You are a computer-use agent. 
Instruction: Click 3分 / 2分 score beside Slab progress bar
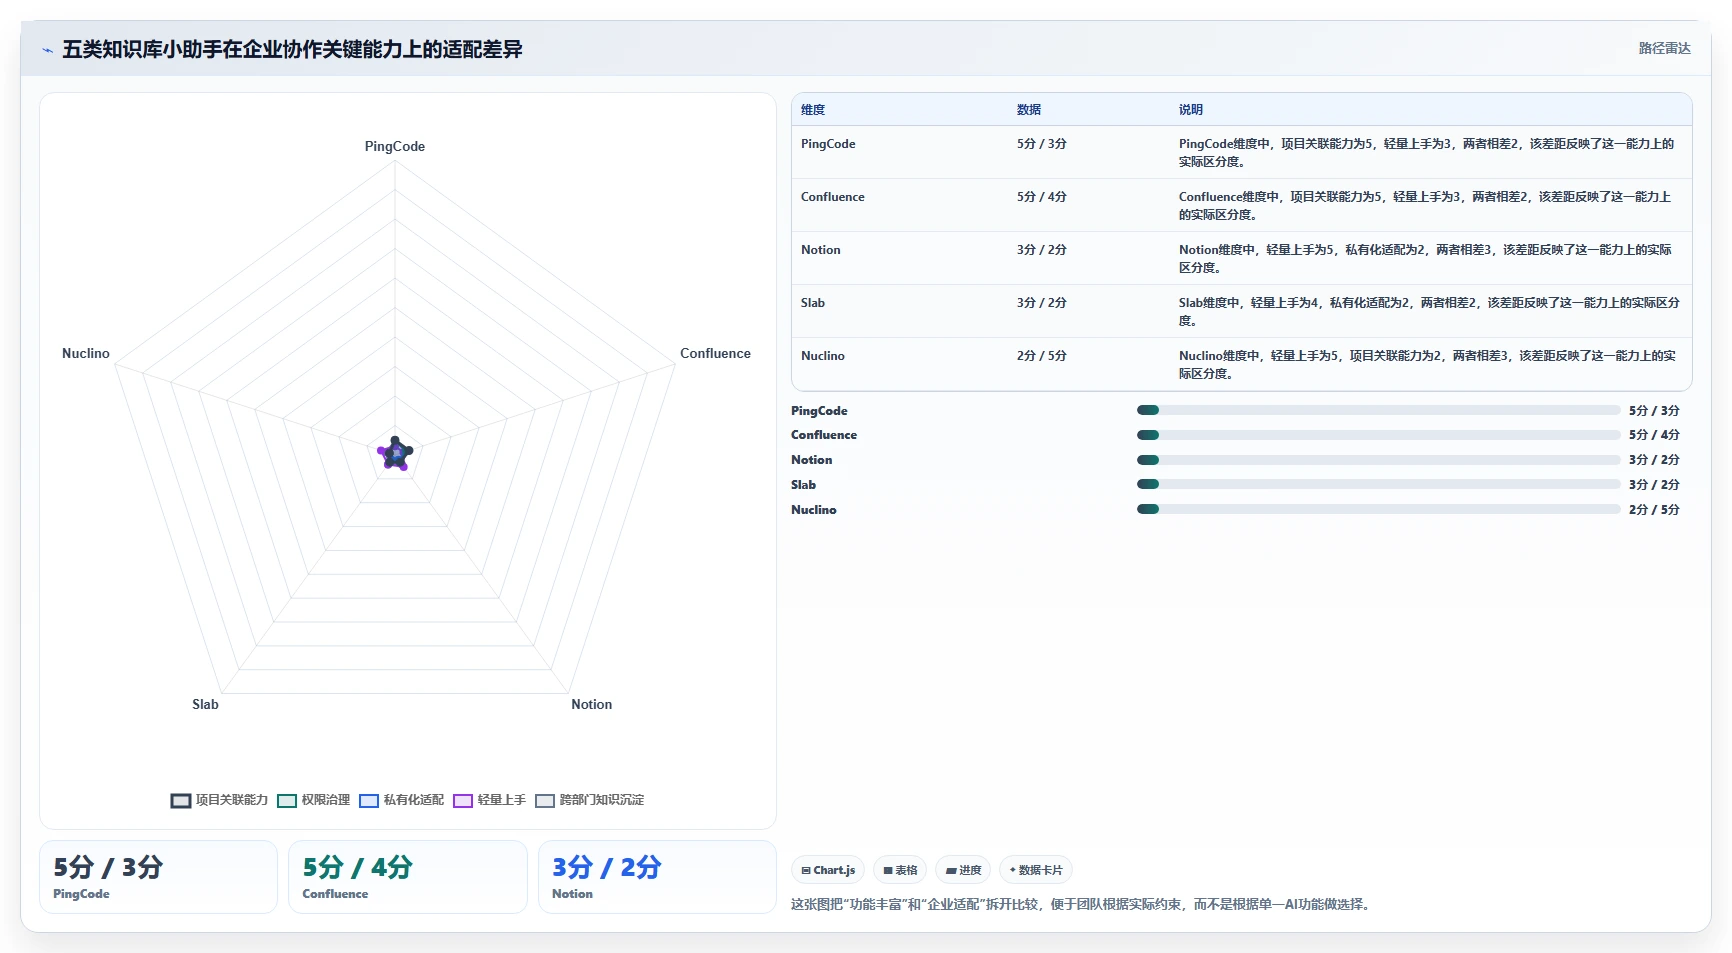[1654, 485]
